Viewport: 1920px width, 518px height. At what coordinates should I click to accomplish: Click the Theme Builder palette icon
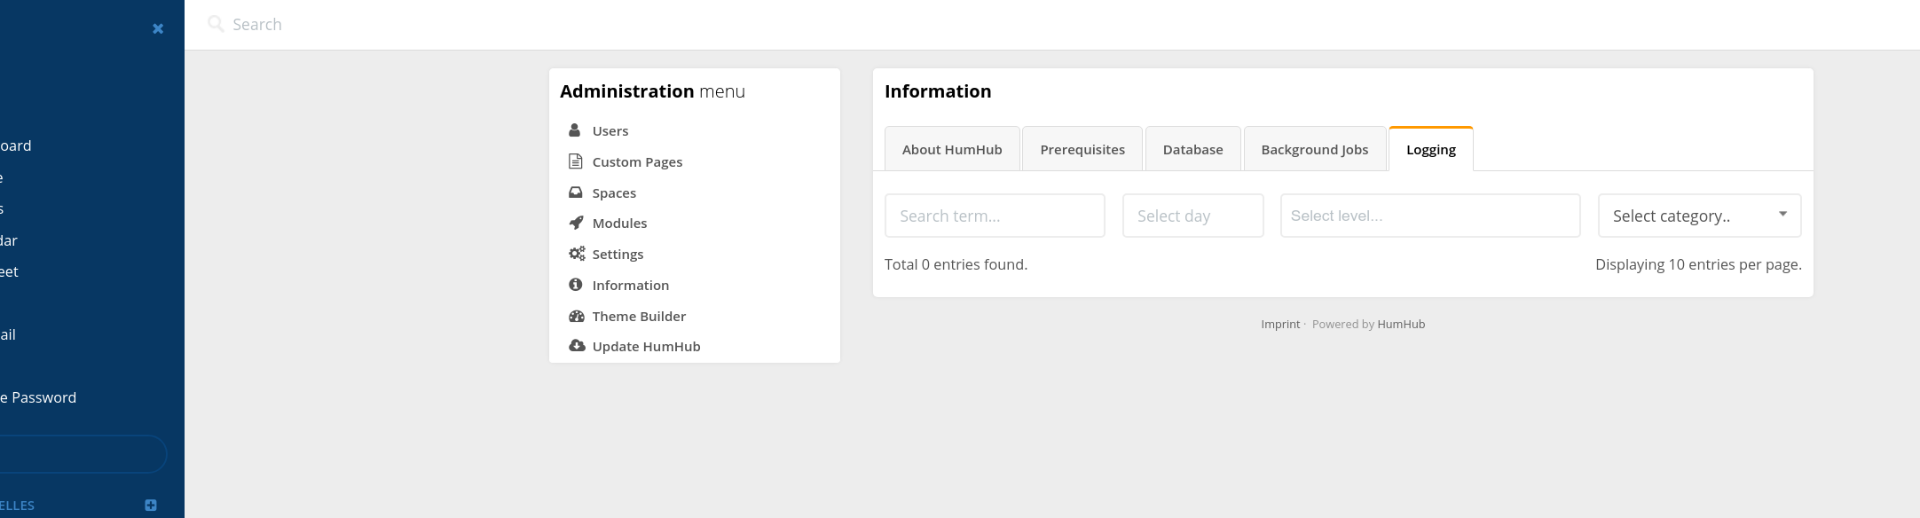(x=576, y=316)
